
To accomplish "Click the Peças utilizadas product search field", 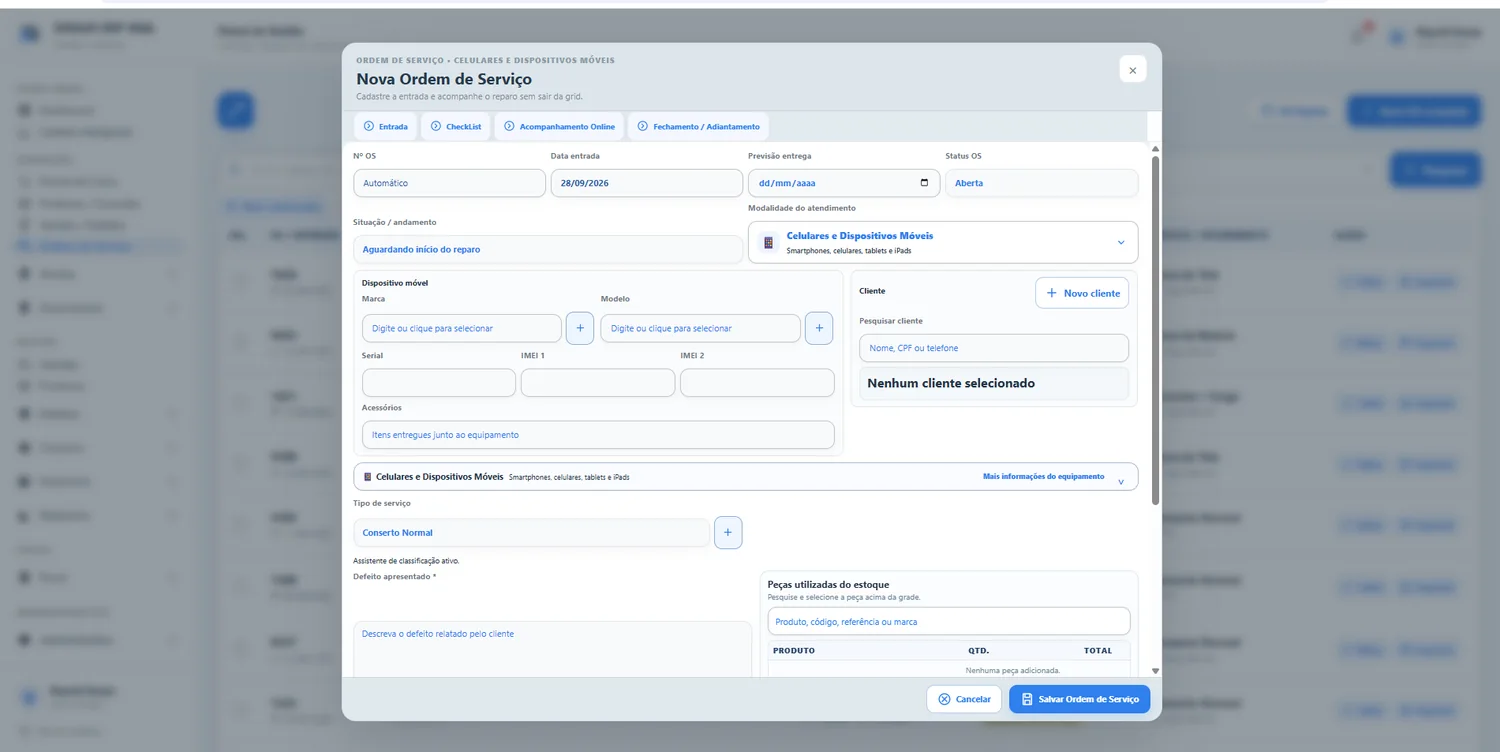I will click(949, 621).
